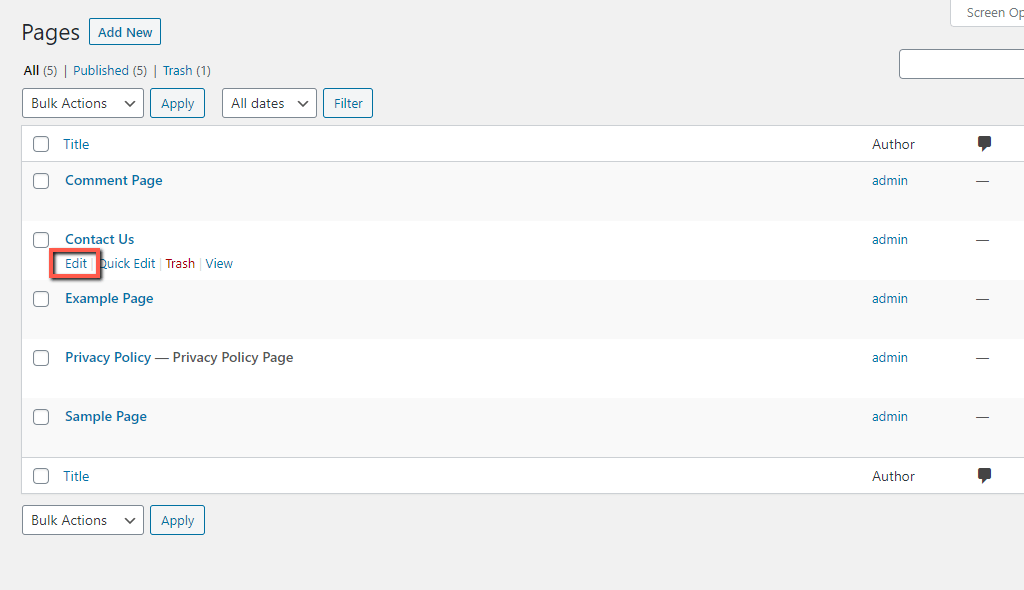
Task: Click admin author in Example Page row
Action: click(889, 298)
